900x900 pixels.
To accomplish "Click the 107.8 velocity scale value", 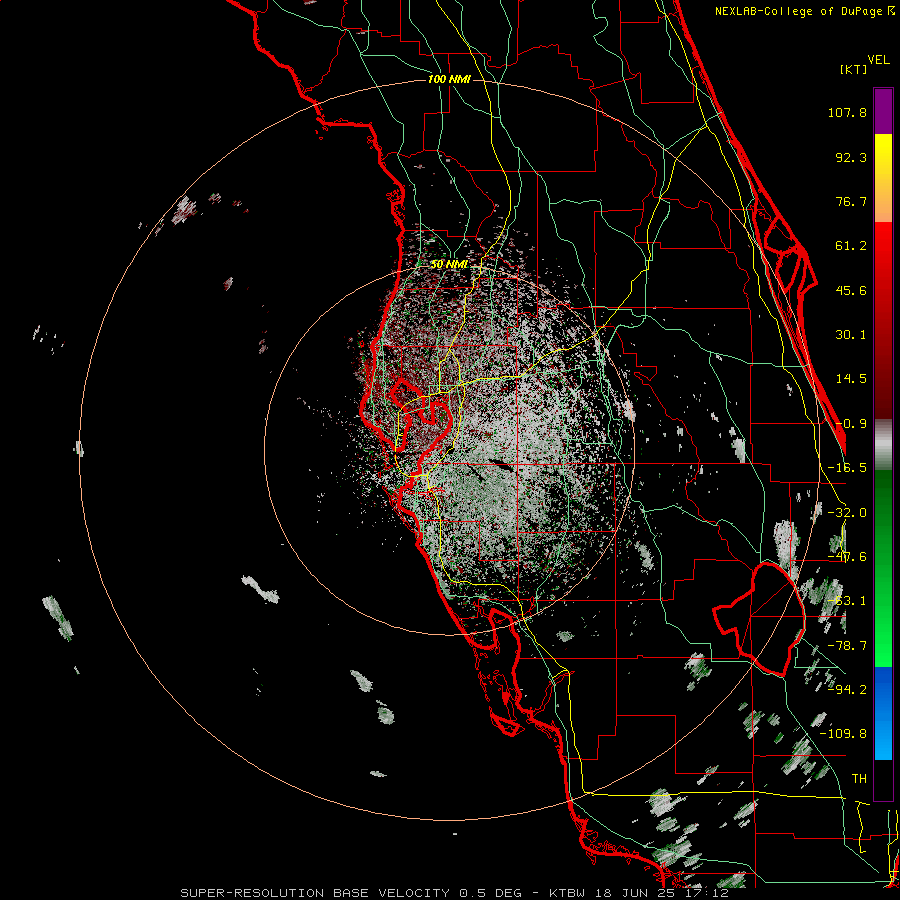I will tap(847, 112).
